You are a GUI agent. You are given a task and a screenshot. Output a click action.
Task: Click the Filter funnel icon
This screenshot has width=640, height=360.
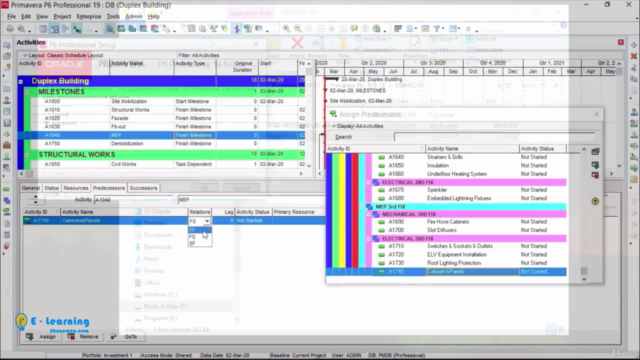click(437, 29)
